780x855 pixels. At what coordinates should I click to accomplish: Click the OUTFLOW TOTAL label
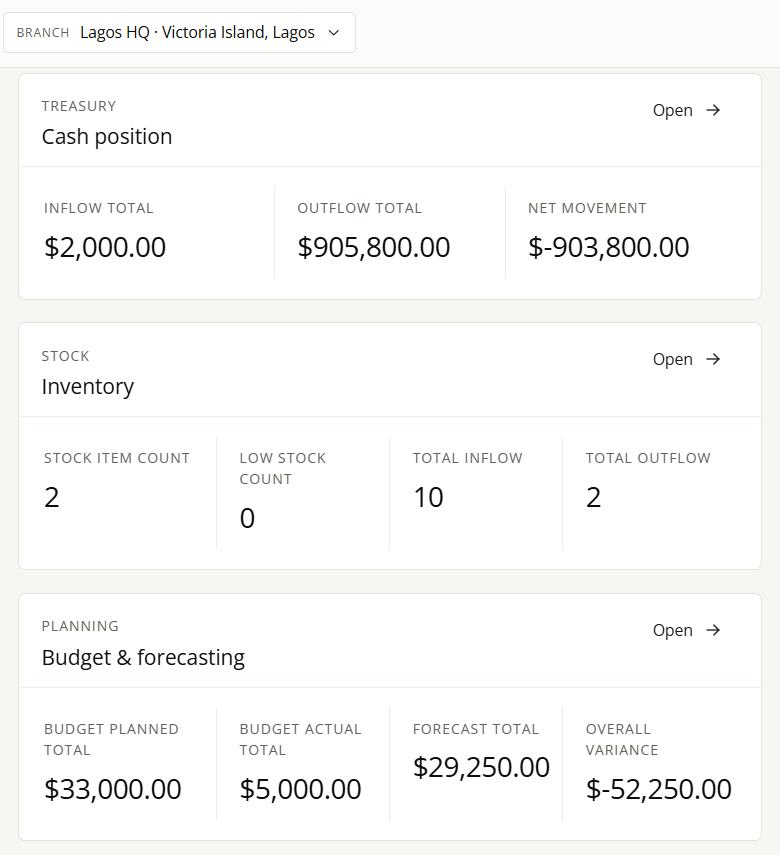point(359,208)
